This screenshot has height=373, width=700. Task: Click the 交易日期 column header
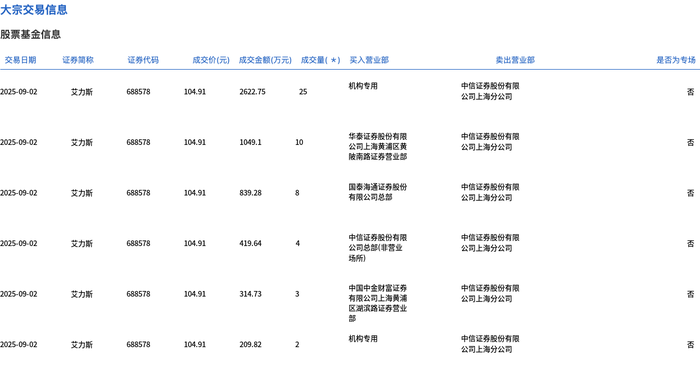20,60
